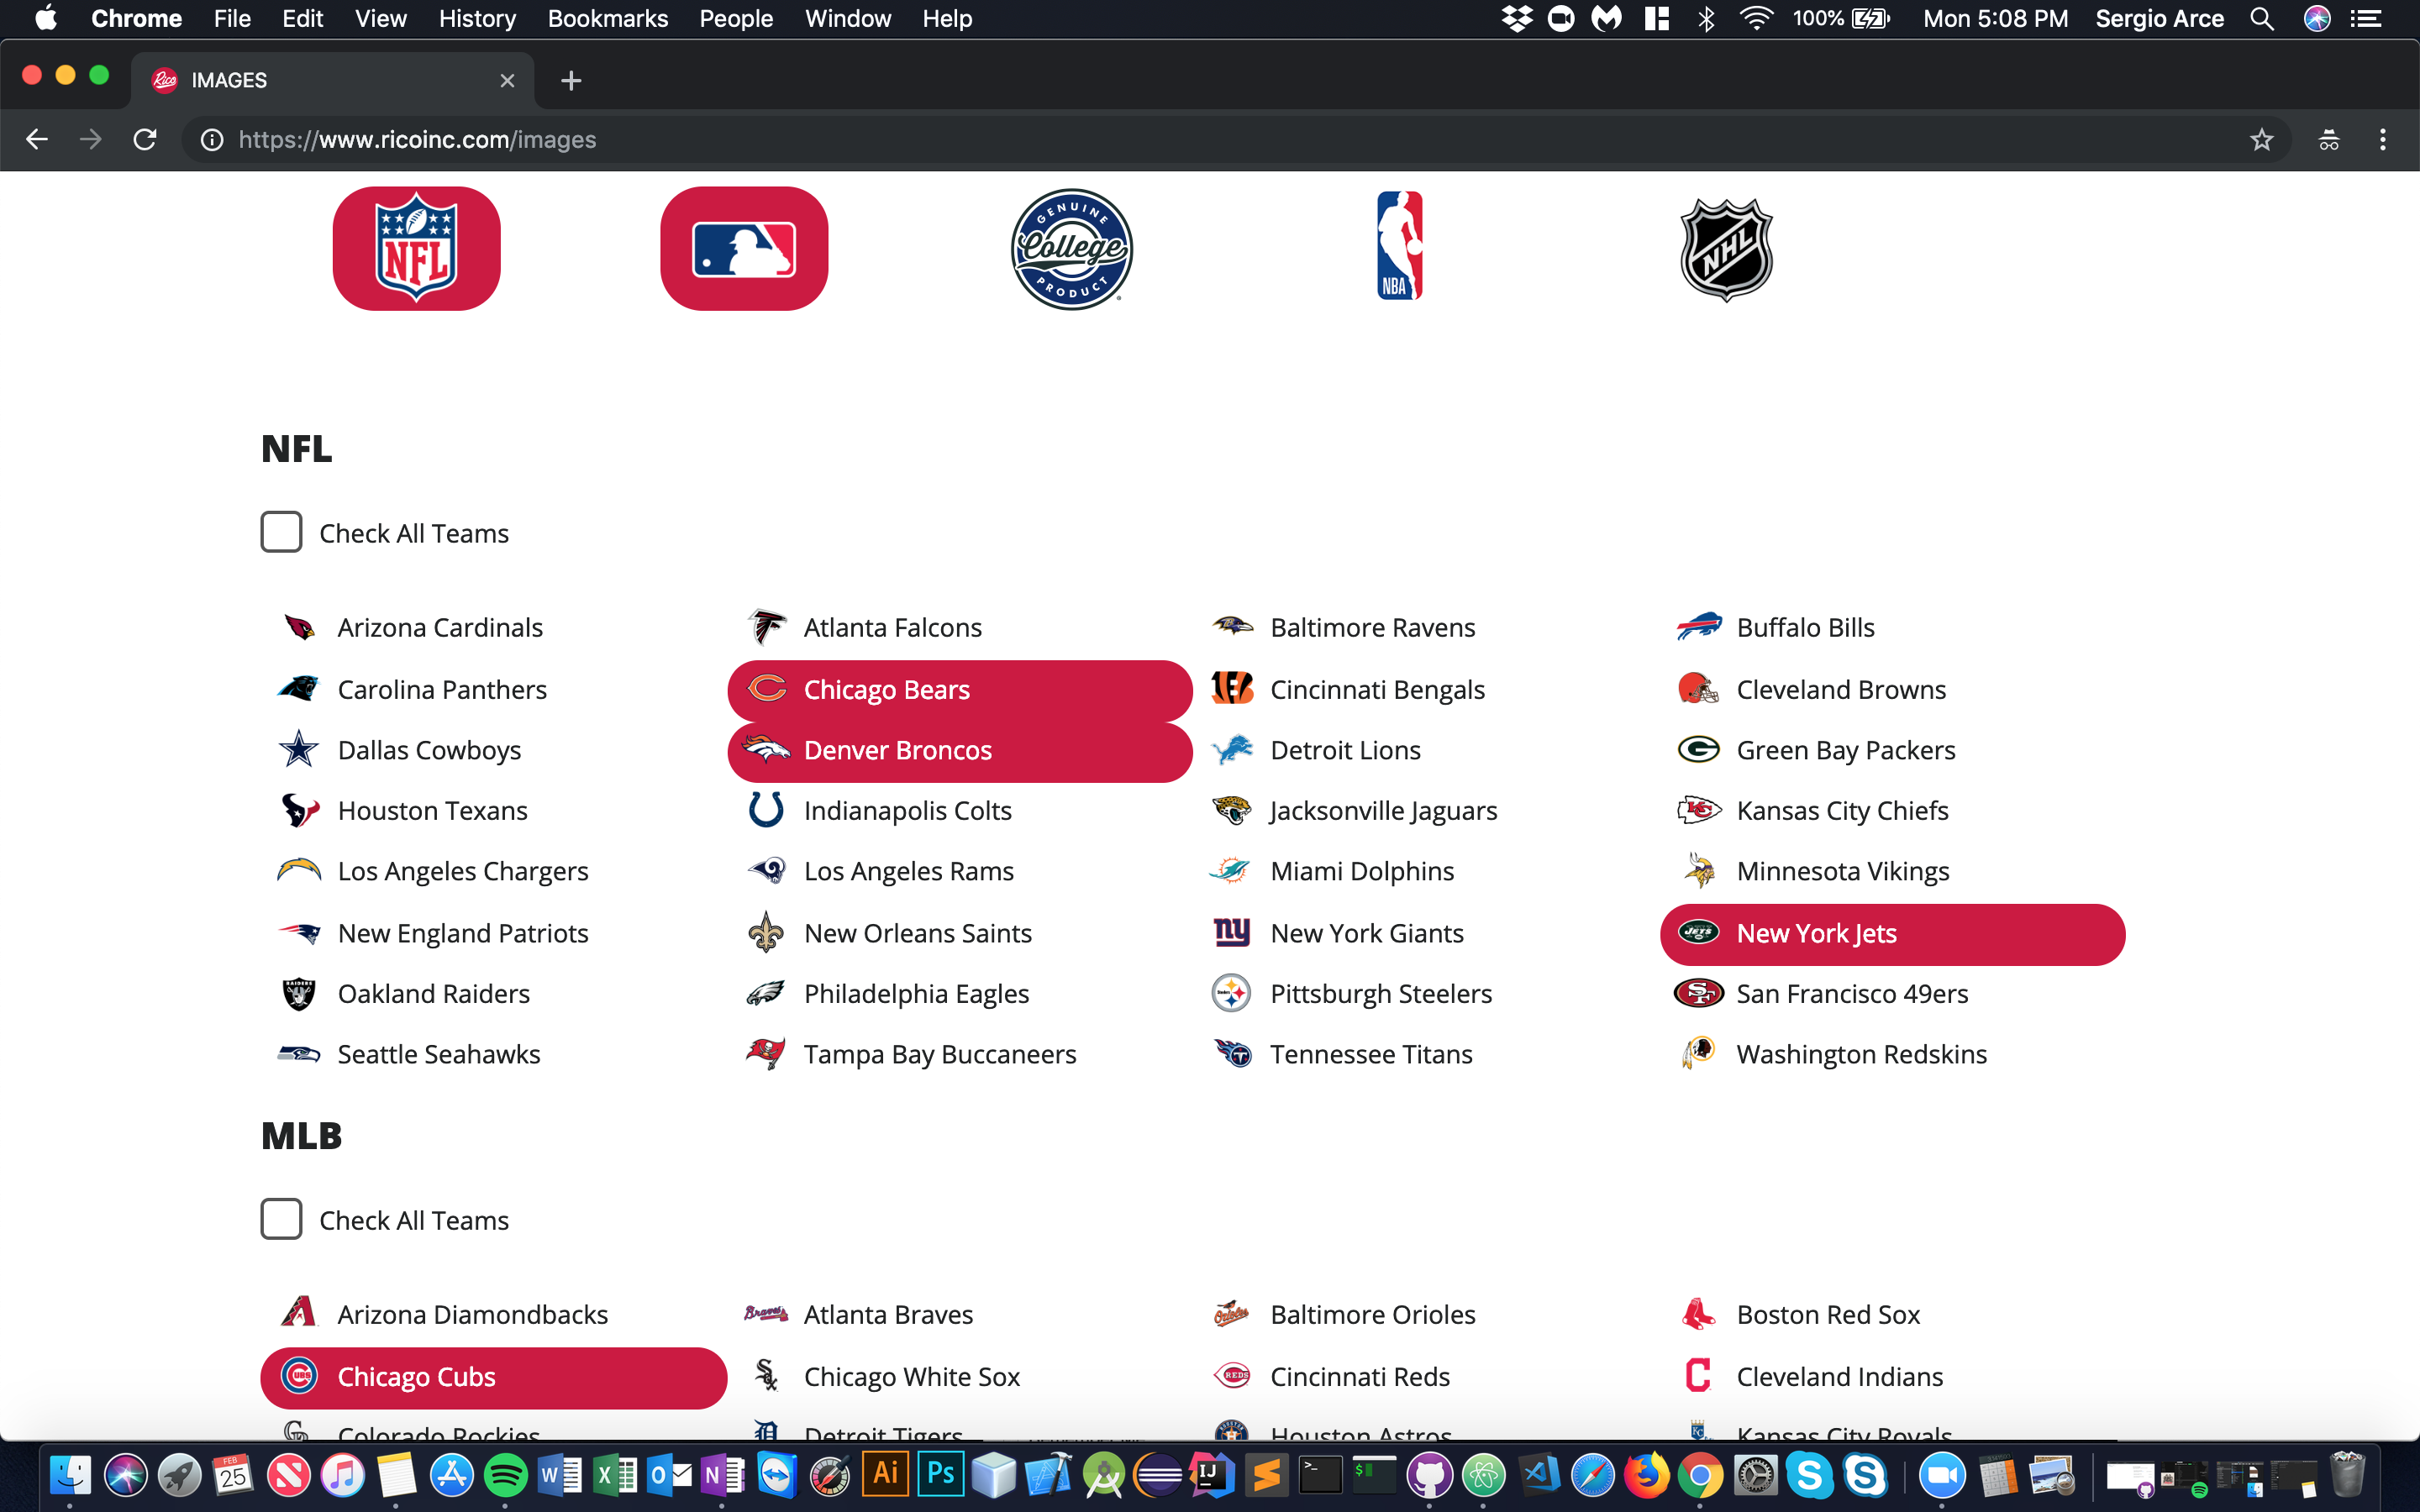
Task: Check the MLB Check All Teams box
Action: tap(281, 1219)
